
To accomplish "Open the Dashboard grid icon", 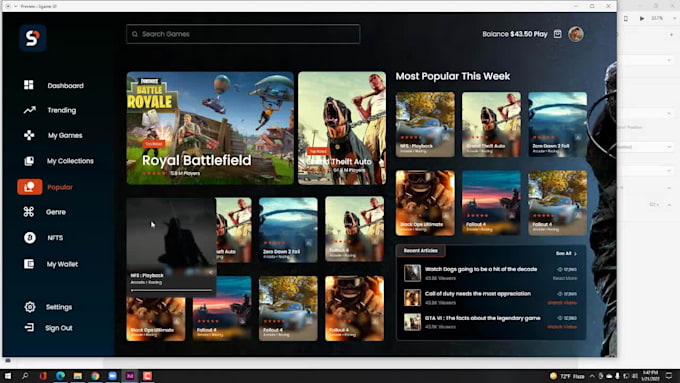I will pos(29,85).
